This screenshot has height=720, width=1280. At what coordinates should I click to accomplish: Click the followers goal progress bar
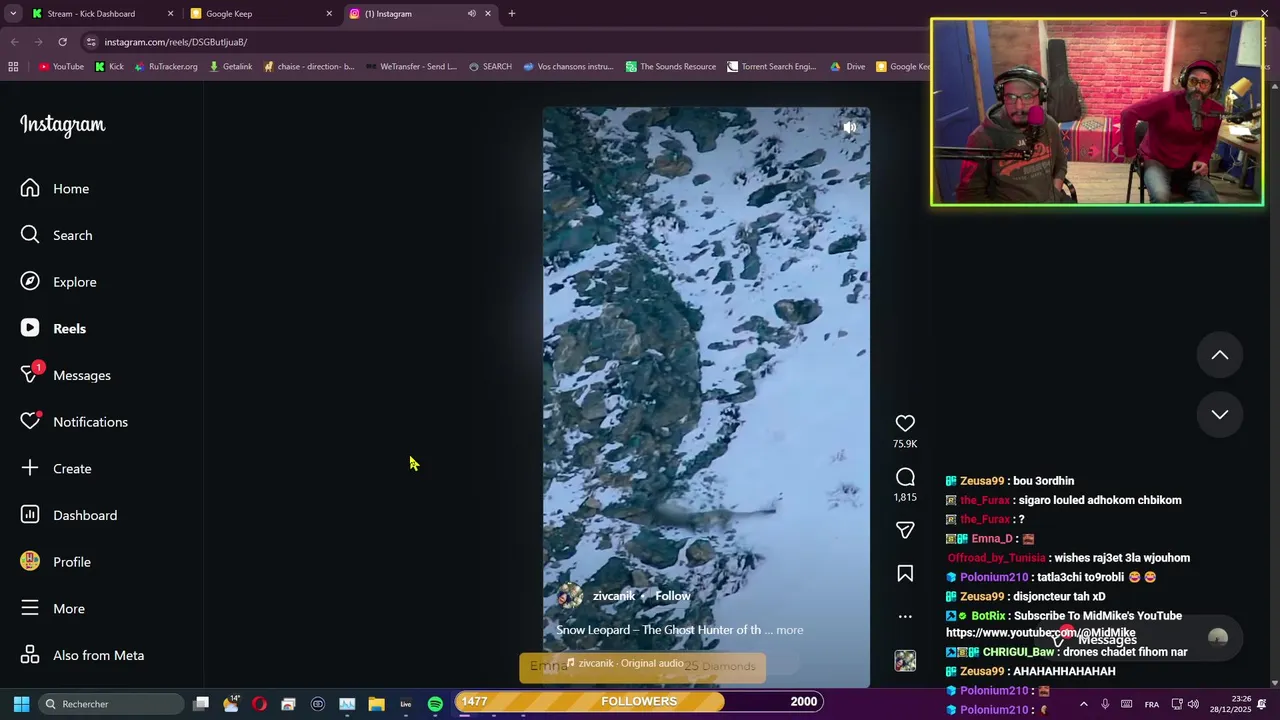(639, 701)
